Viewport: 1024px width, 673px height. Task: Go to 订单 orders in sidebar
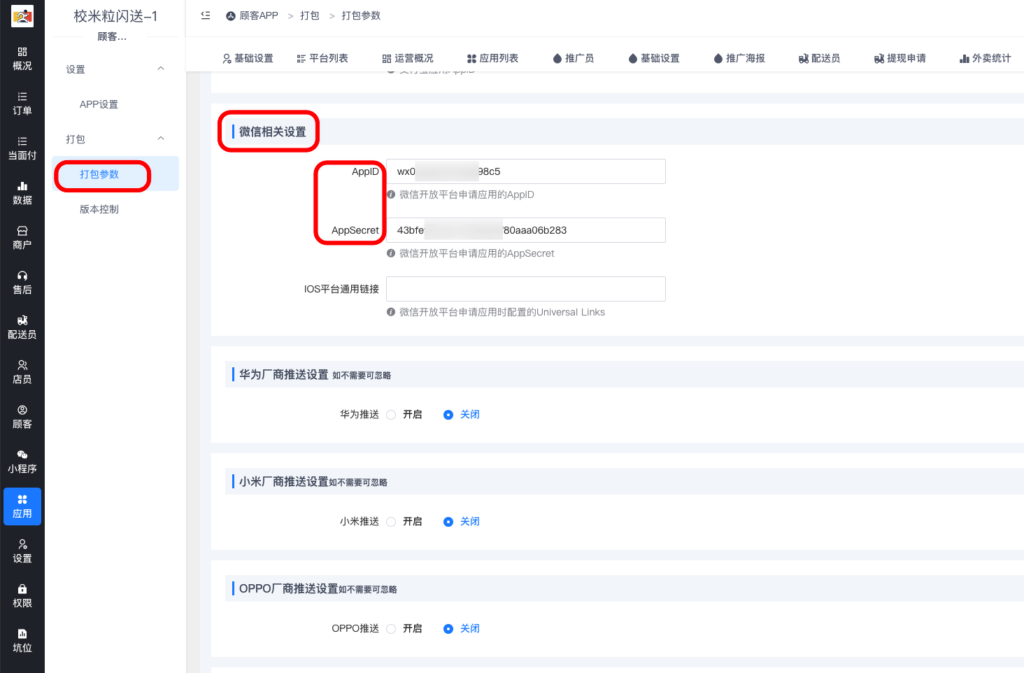(22, 103)
